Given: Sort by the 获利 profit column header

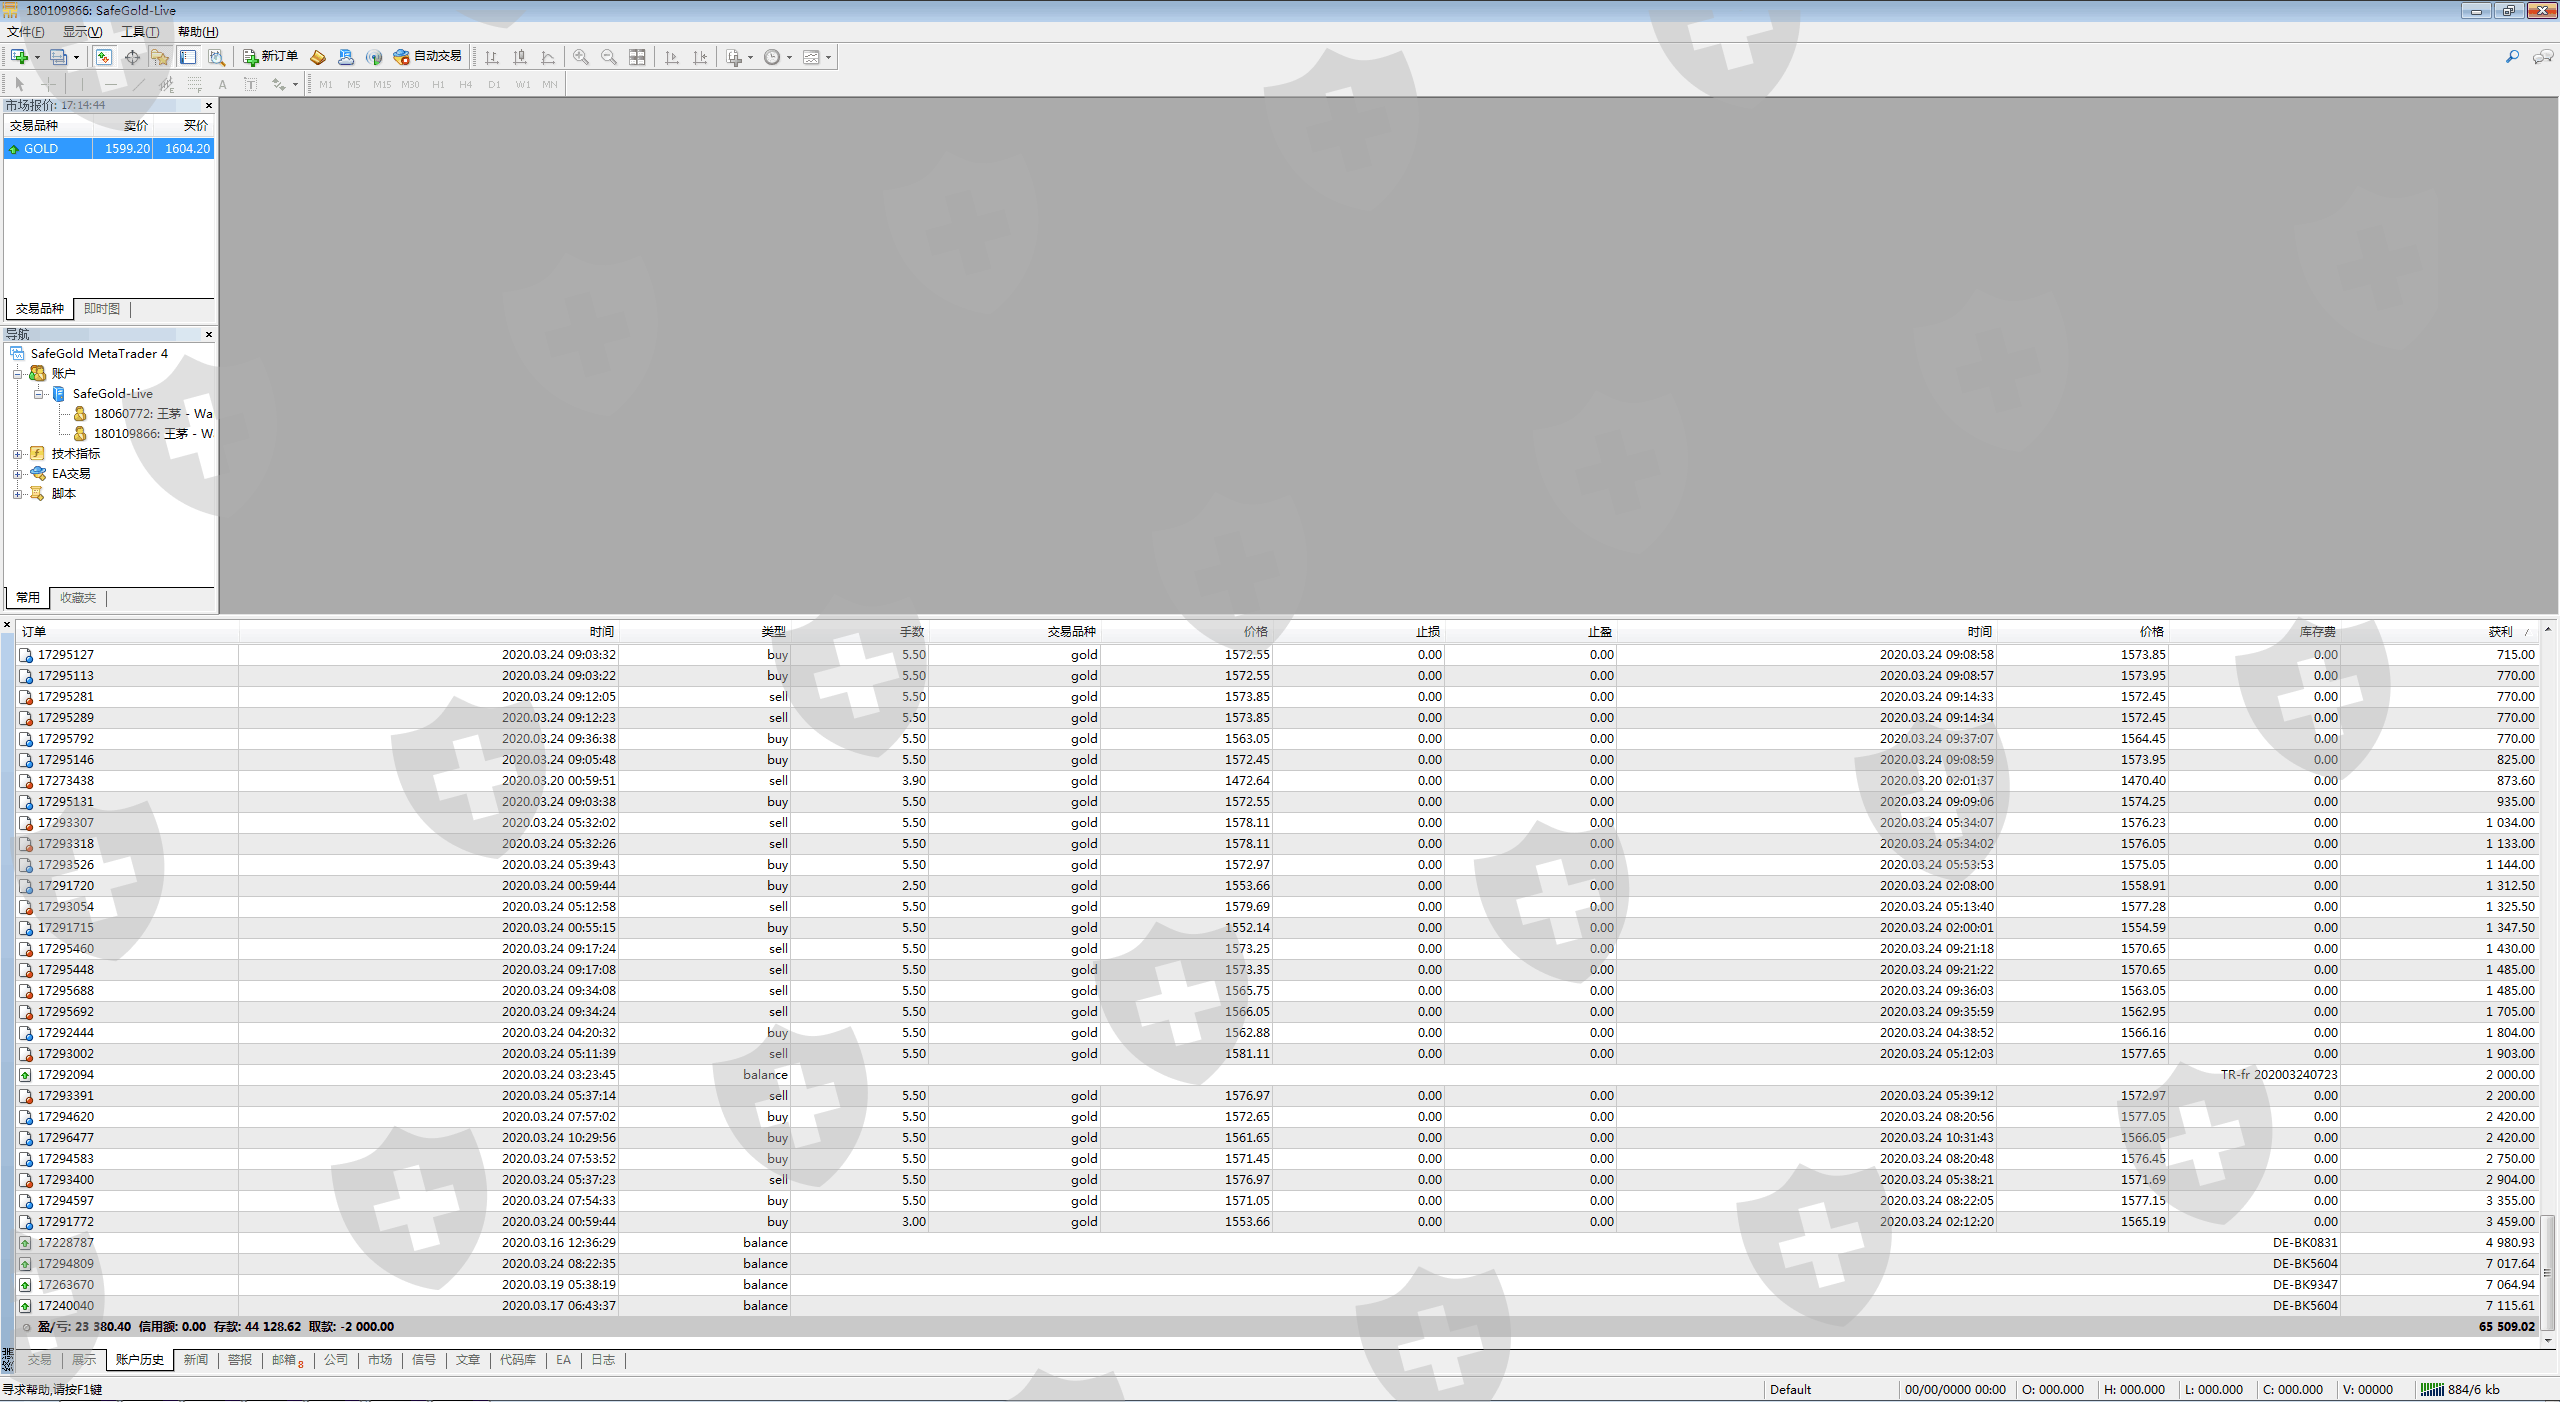Looking at the screenshot, I should coord(2500,632).
